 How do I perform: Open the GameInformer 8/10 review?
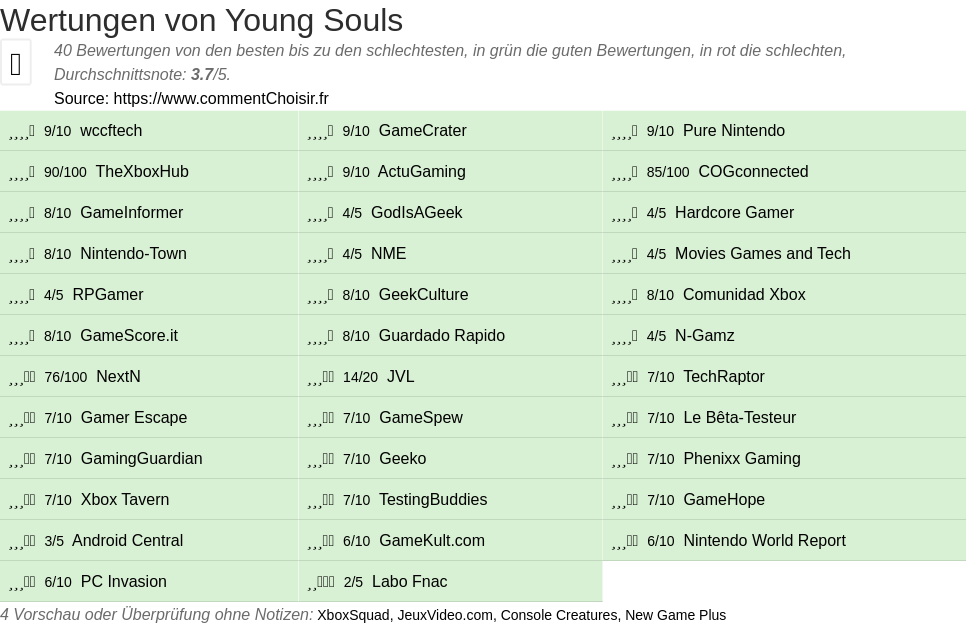tap(131, 213)
